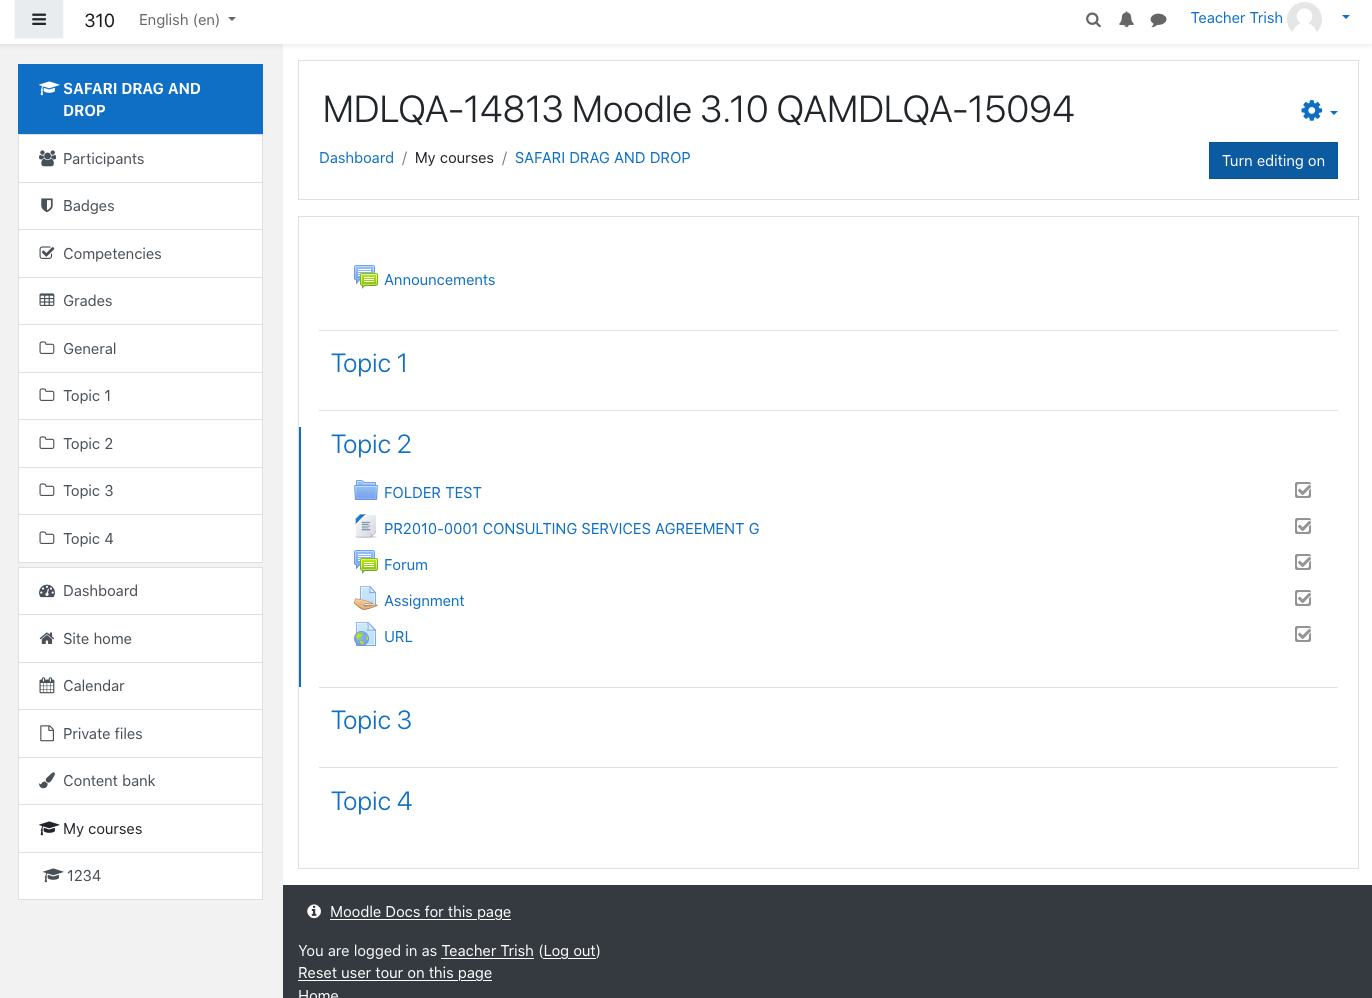Open Dashboard in the sidebar
1372x998 pixels.
140,591
